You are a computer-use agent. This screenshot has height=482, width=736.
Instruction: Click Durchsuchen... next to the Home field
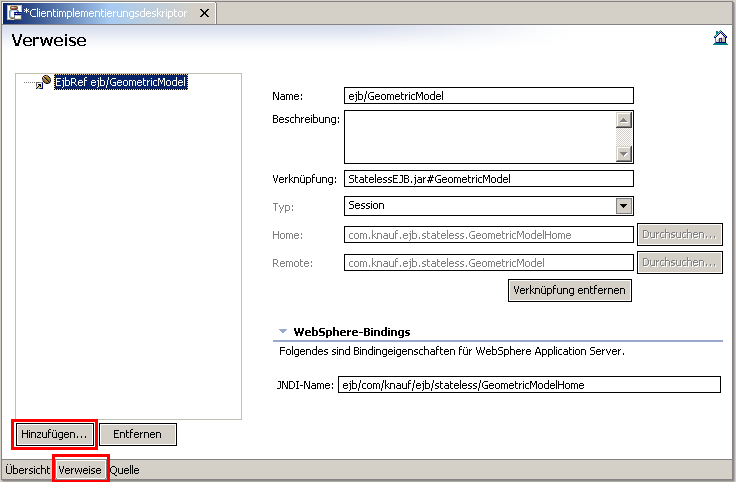point(680,235)
